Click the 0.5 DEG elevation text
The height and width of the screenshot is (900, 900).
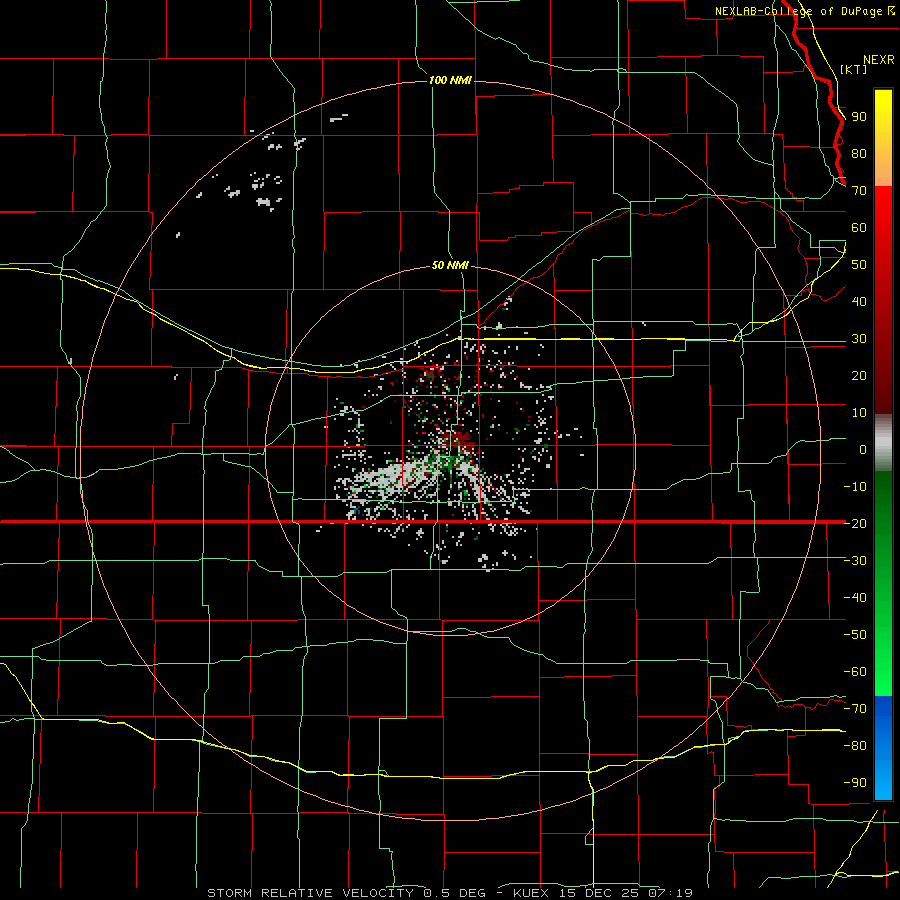click(455, 893)
